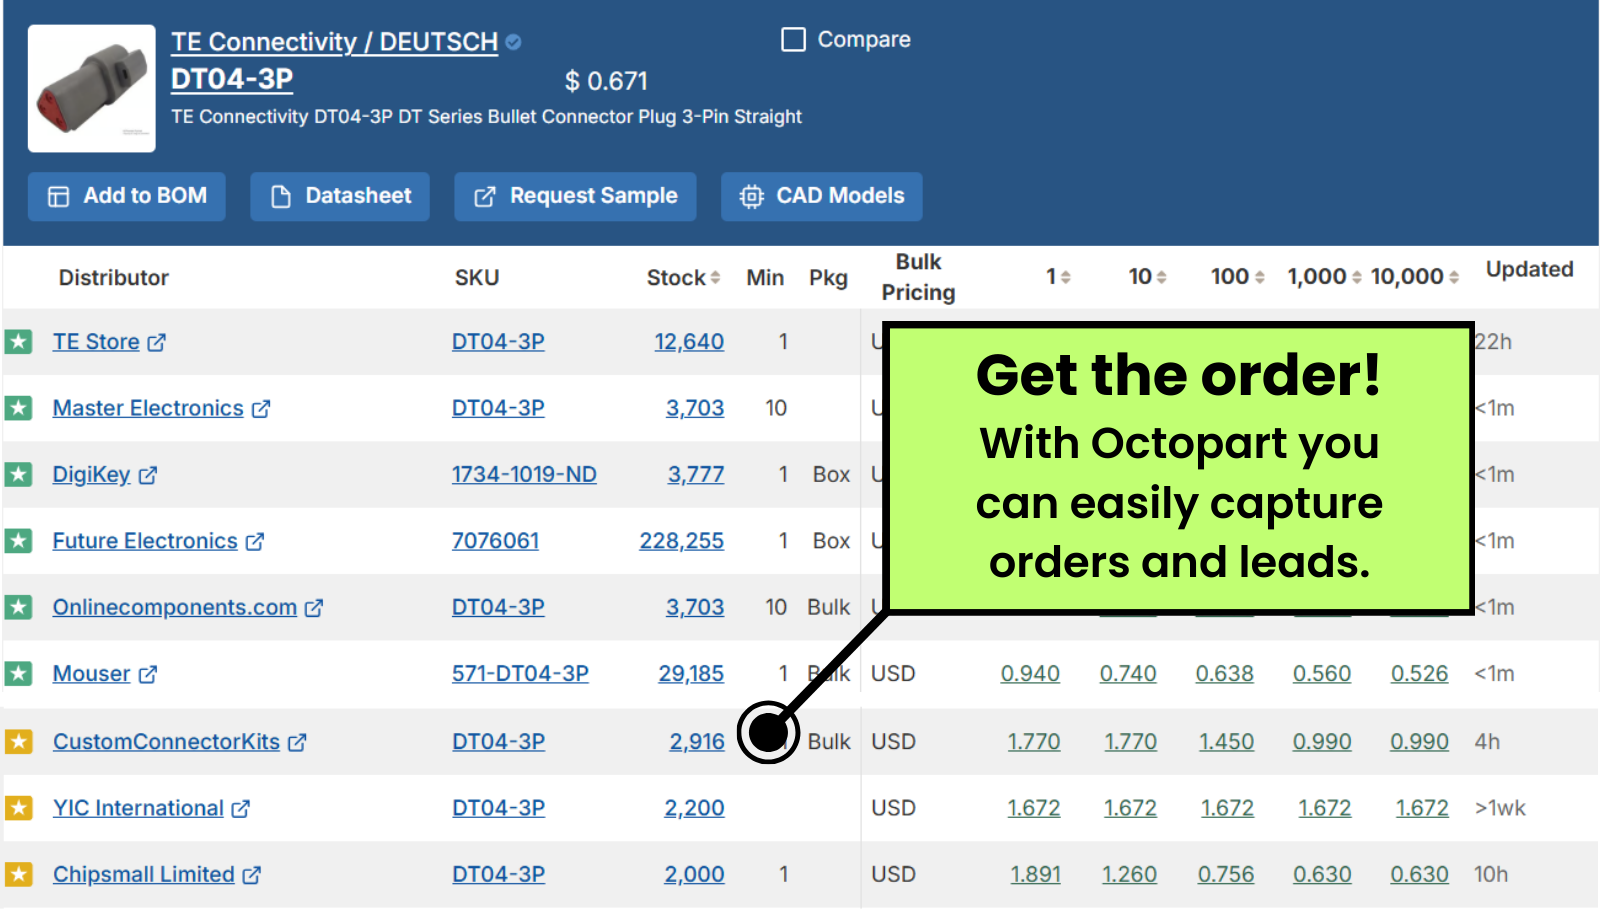The image size is (1600, 915).
Task: Open Mouser's 0.526 price link
Action: [1419, 673]
